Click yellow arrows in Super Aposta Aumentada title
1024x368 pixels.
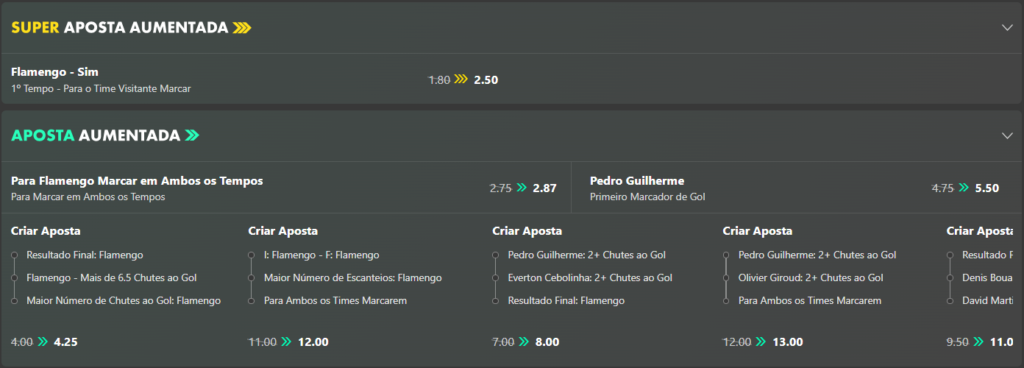tap(242, 27)
